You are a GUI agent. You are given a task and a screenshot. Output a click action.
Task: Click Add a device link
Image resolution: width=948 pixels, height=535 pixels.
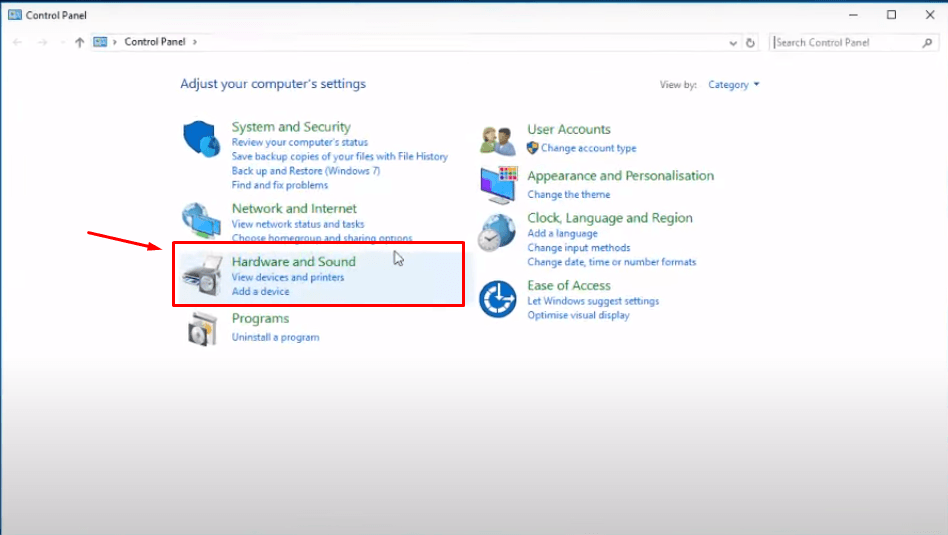click(x=260, y=291)
